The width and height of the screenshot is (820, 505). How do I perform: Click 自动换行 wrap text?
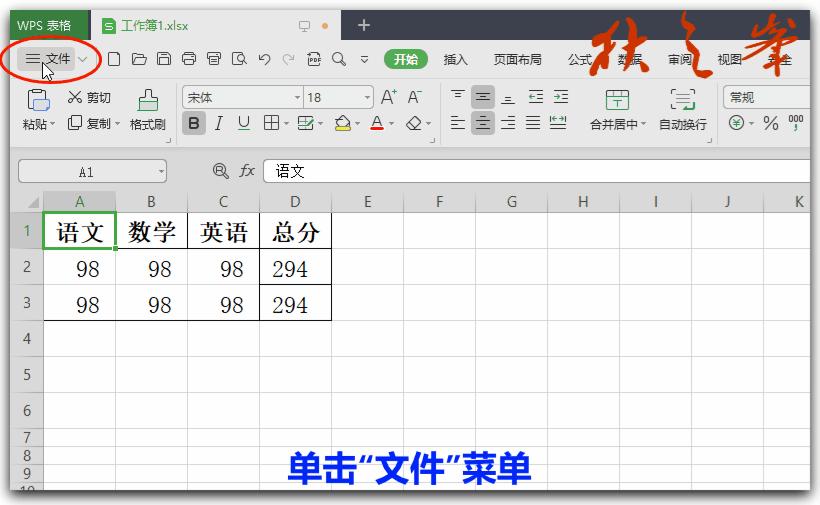(x=682, y=110)
